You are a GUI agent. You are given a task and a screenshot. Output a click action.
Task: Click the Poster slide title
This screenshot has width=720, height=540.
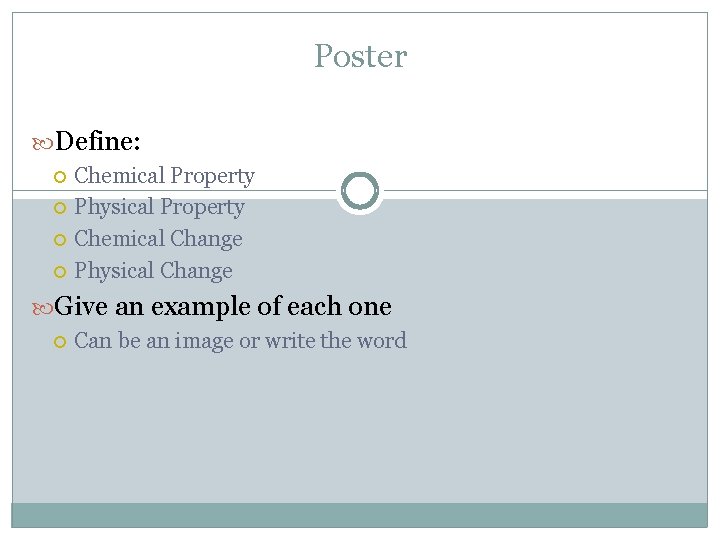(360, 56)
